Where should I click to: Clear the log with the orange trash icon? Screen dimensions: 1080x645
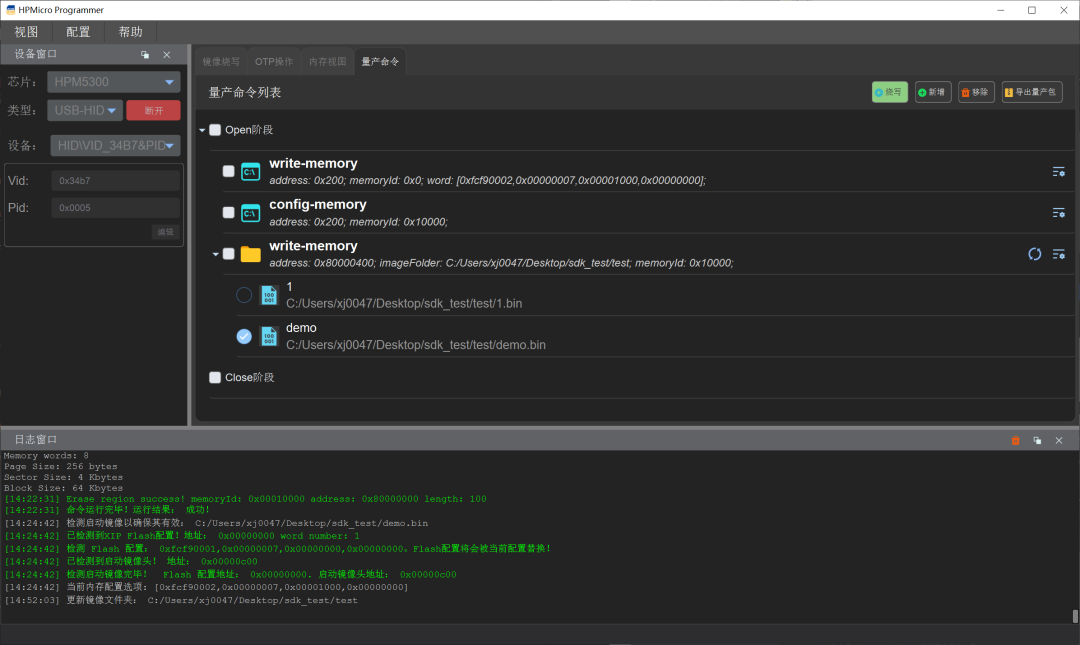[x=1015, y=440]
